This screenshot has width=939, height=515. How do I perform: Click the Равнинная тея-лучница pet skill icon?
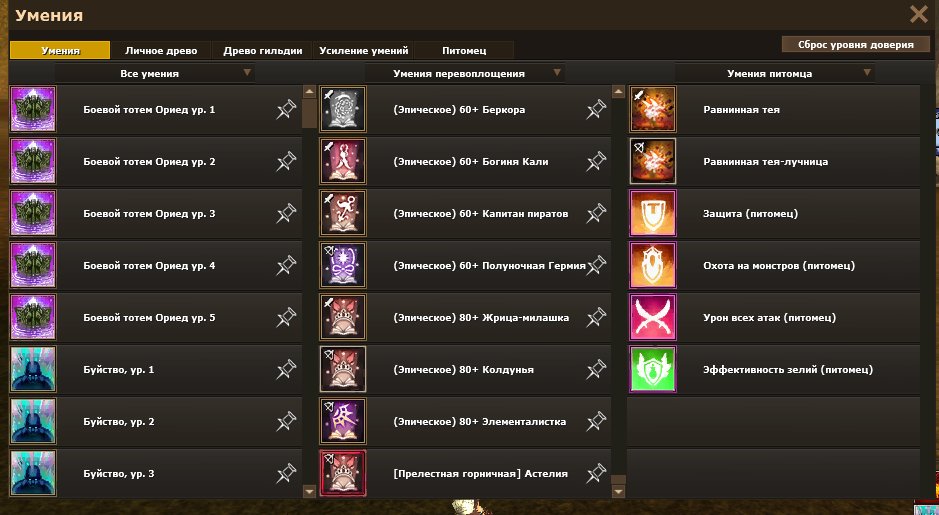653,161
